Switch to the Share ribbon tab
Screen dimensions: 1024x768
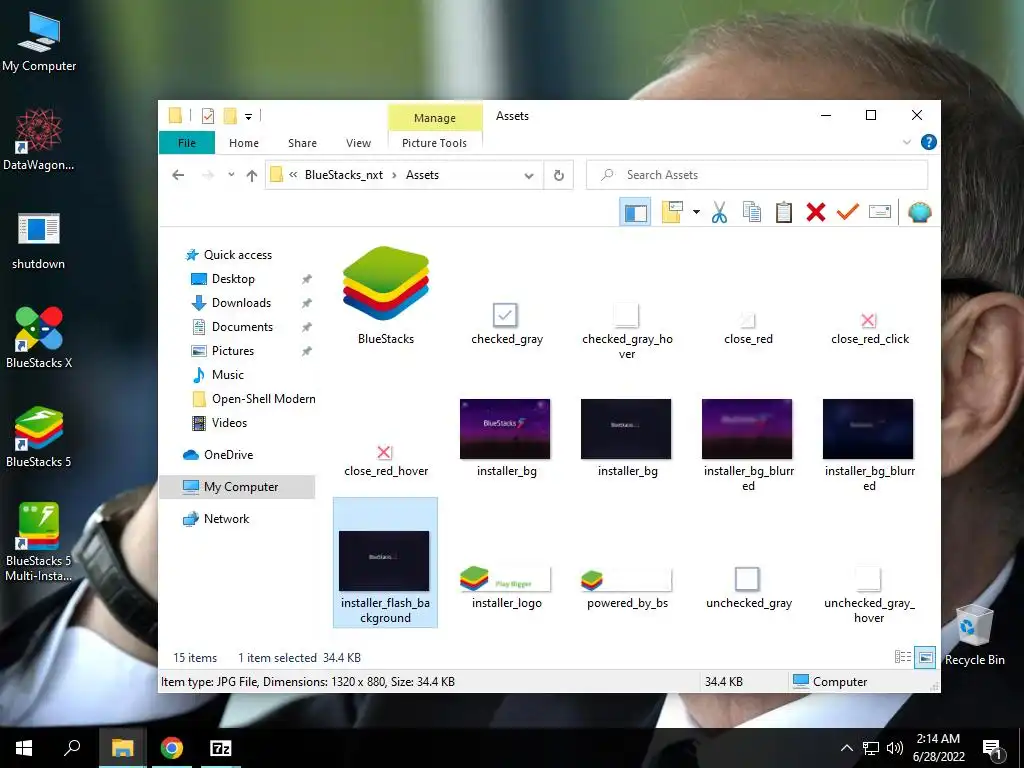302,143
